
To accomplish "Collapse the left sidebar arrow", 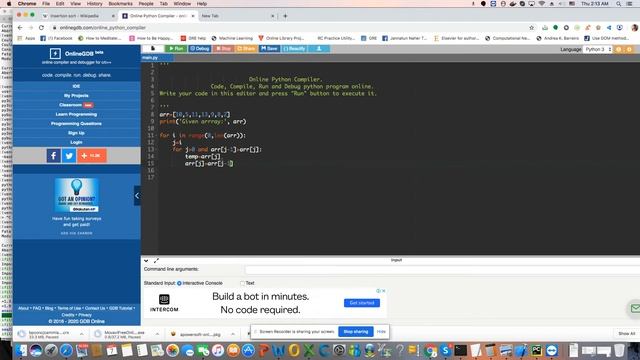I will tap(137, 196).
